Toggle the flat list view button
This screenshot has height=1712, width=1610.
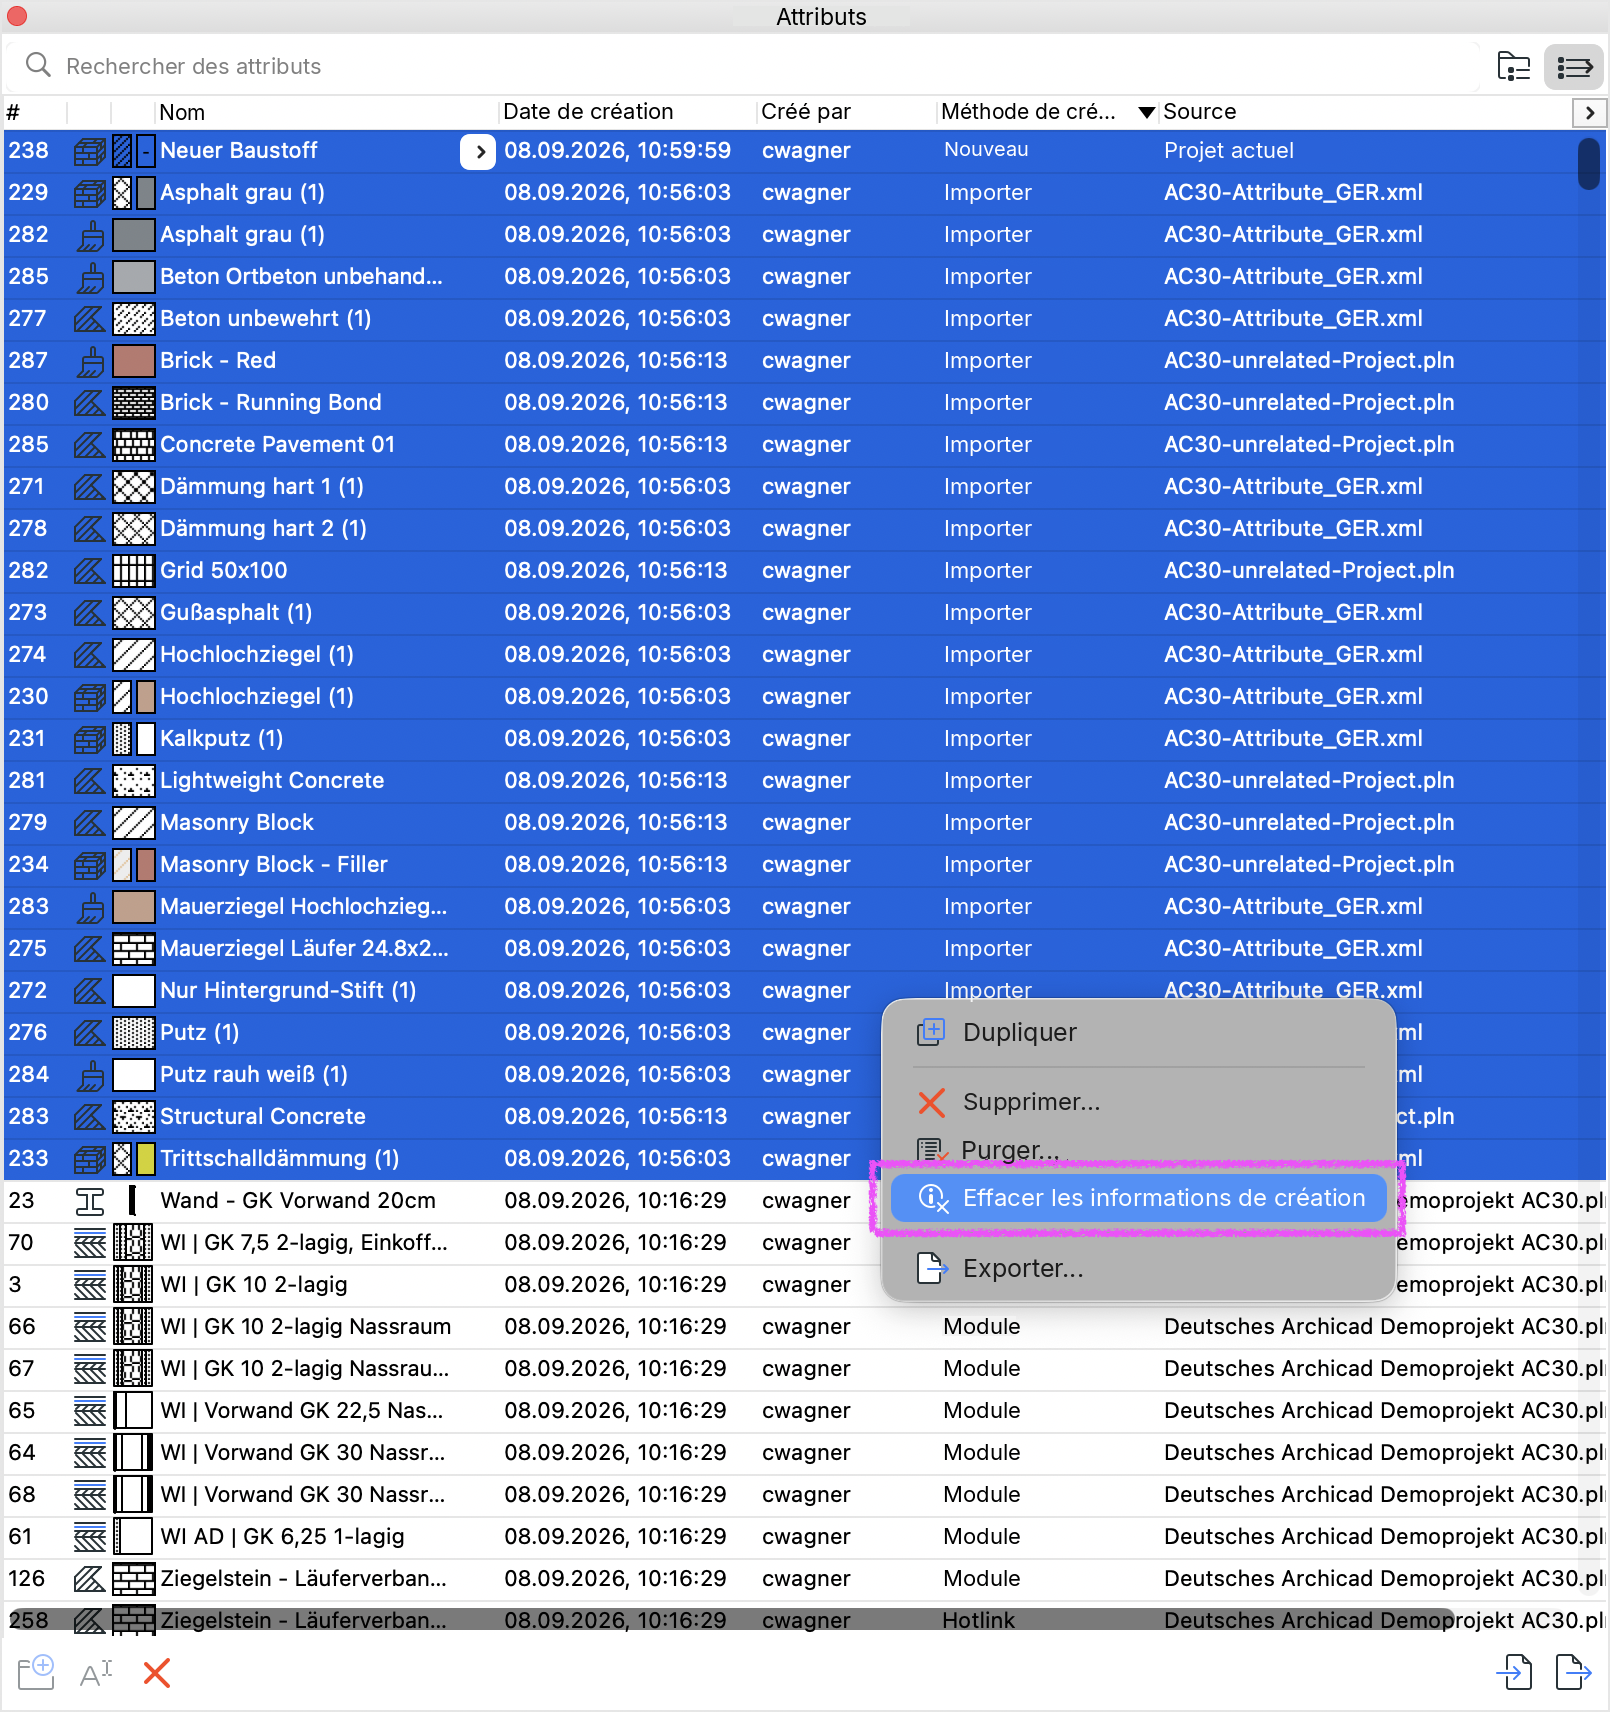coord(1574,67)
